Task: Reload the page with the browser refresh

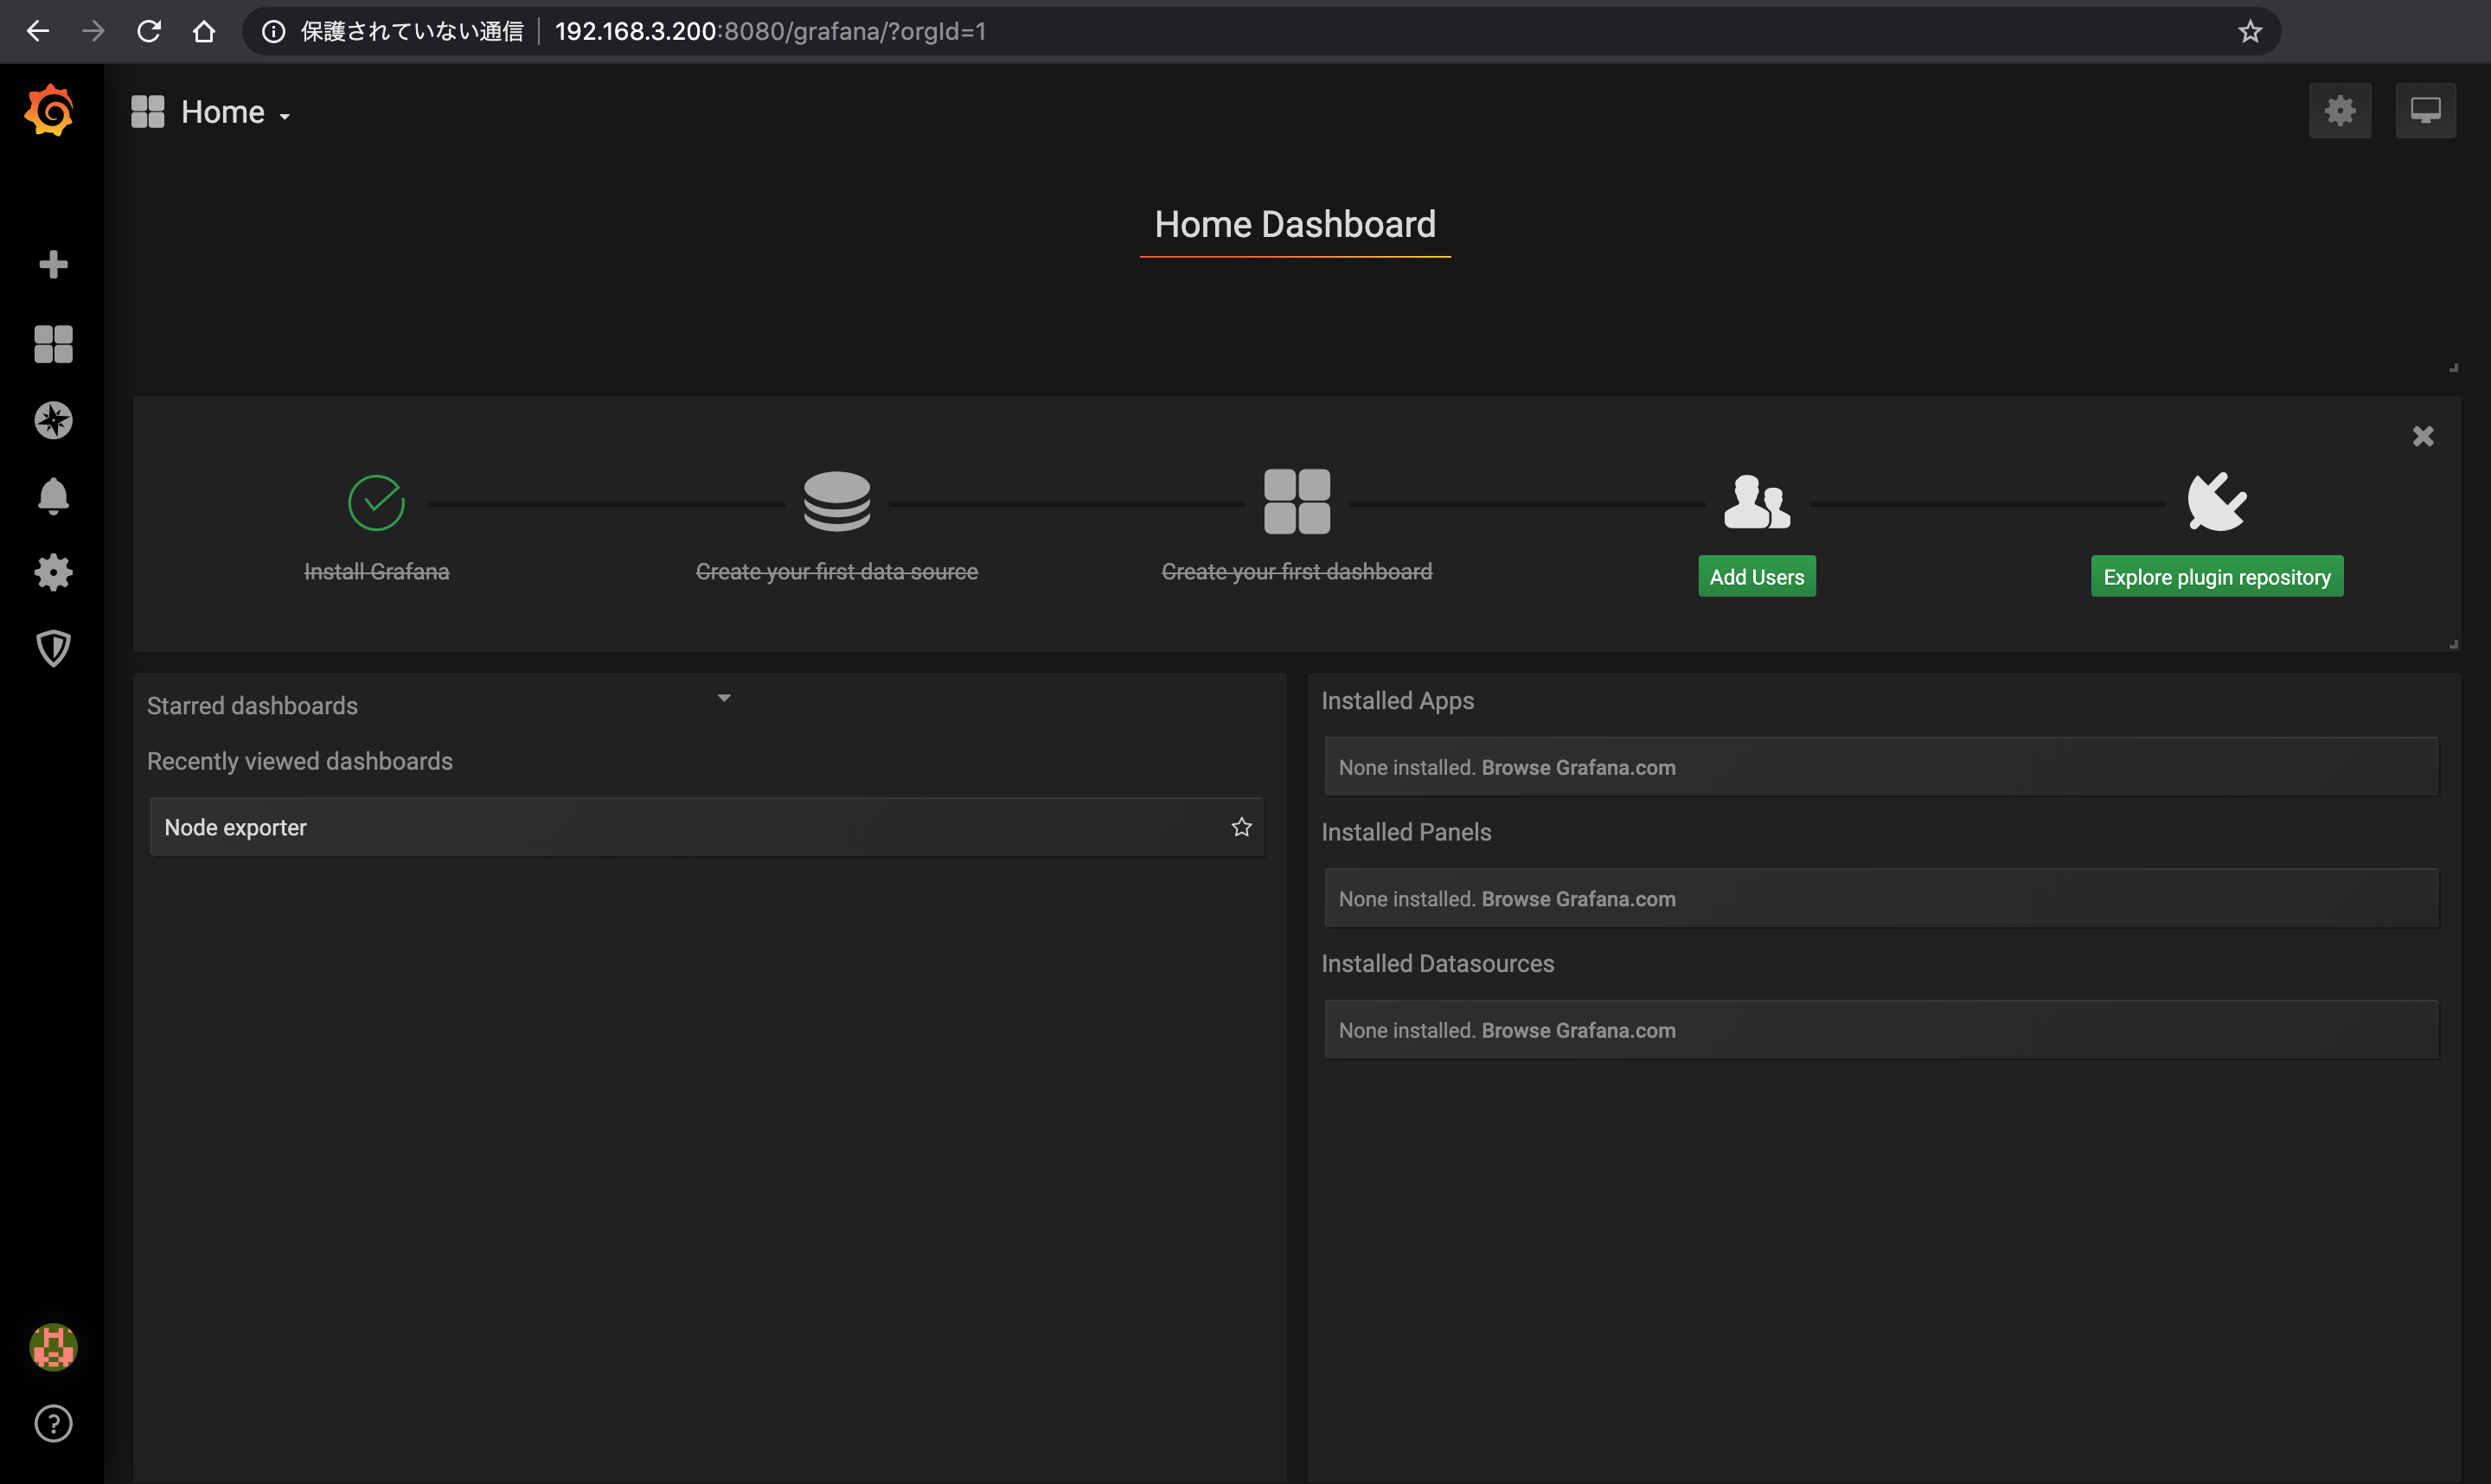Action: [x=149, y=31]
